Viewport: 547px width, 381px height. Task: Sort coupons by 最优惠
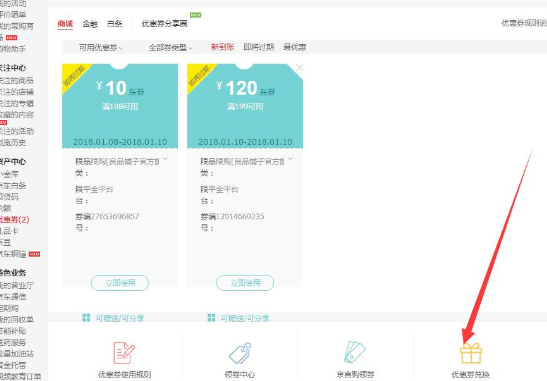295,47
